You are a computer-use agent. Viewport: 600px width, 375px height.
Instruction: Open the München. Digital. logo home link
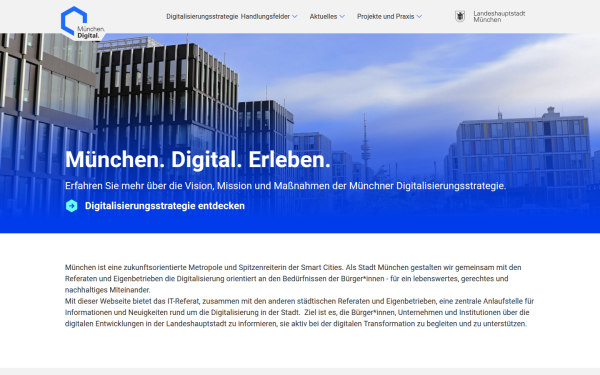coord(82,23)
